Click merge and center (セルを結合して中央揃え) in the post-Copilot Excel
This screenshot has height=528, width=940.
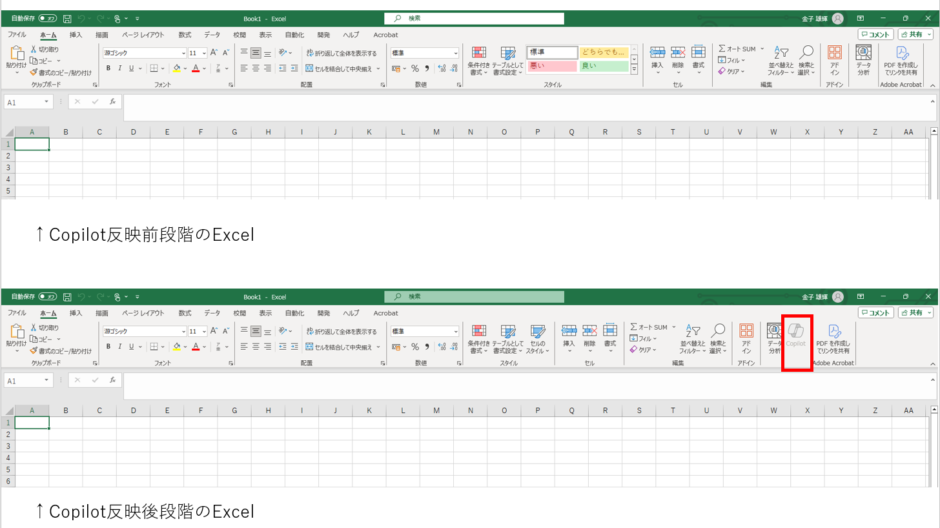tap(338, 346)
